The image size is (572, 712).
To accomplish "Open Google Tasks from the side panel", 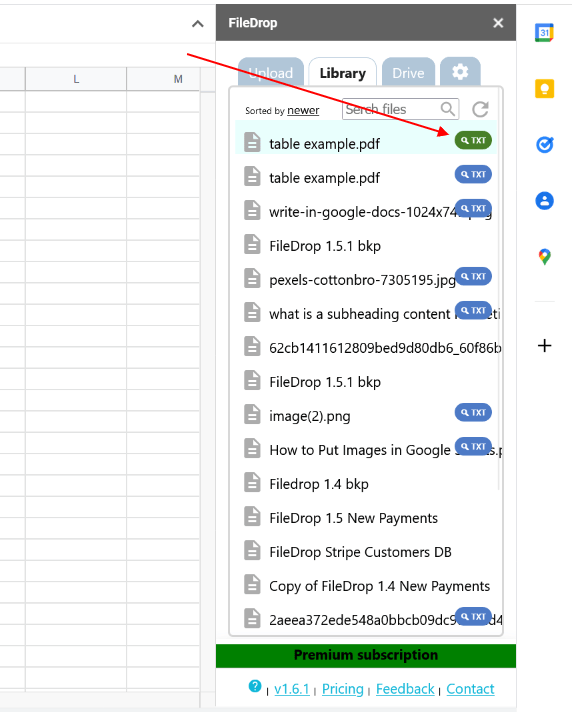I will click(x=544, y=145).
